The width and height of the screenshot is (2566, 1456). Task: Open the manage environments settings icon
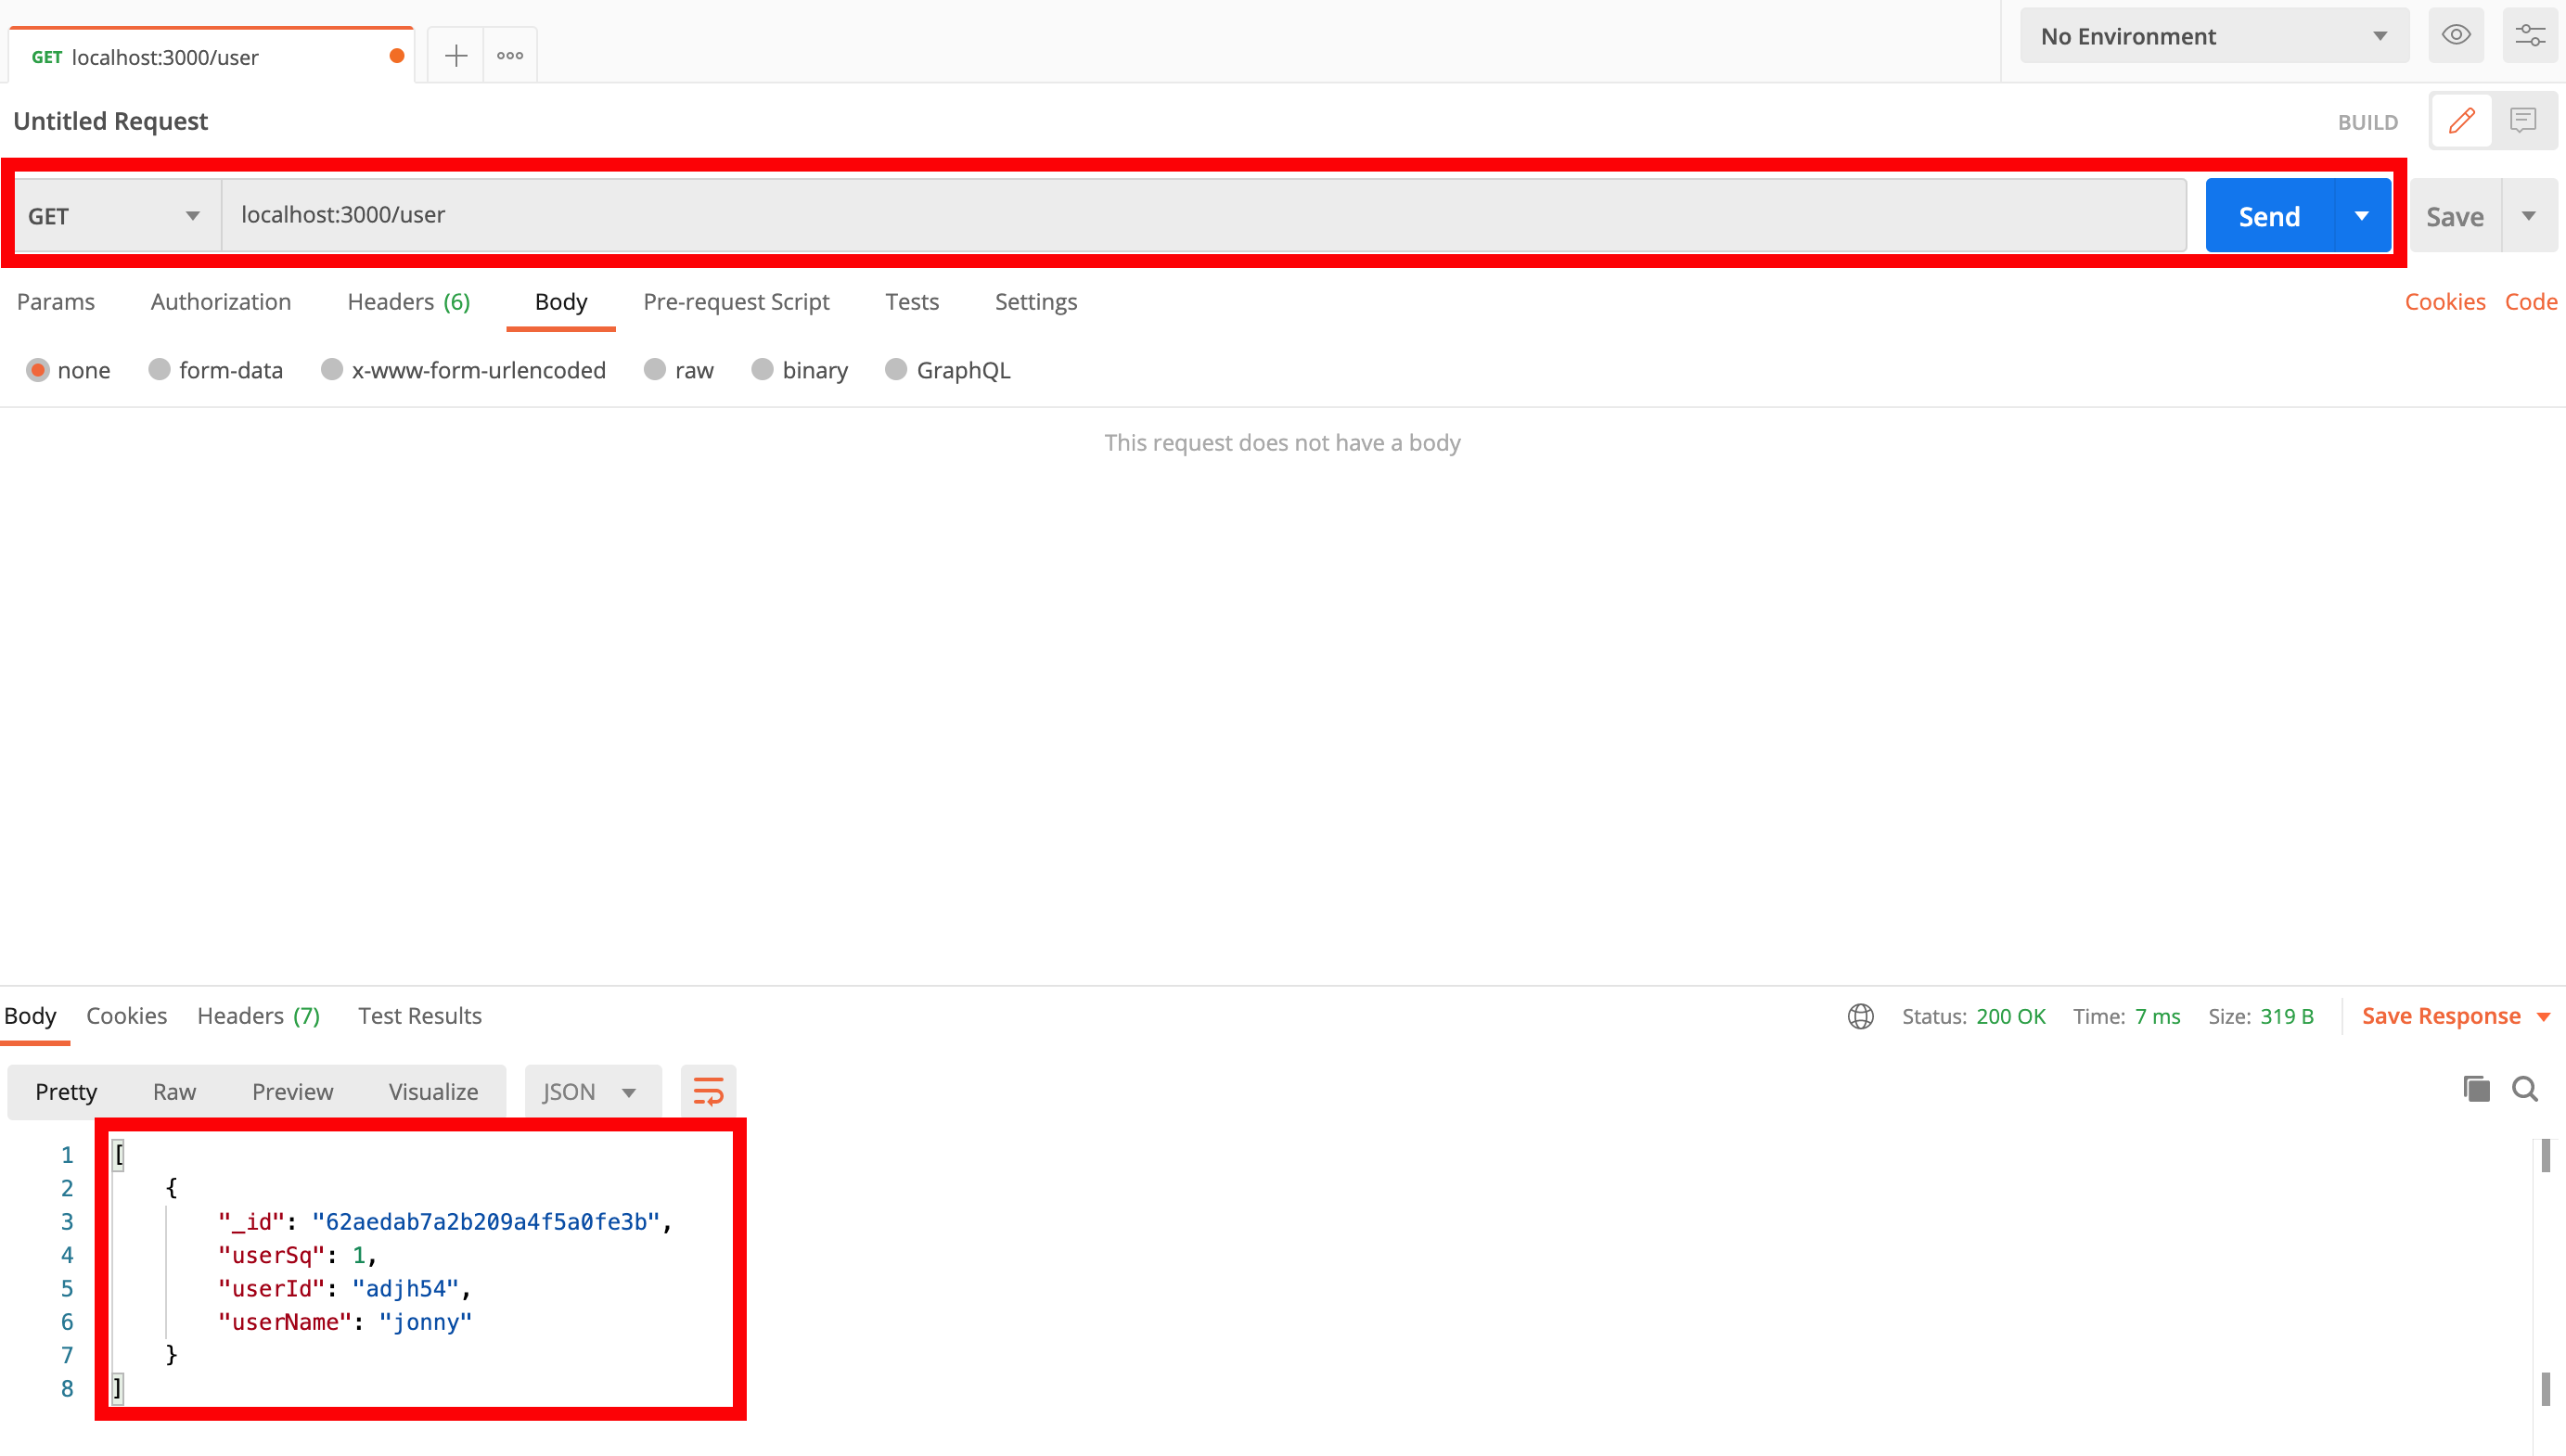click(2530, 36)
